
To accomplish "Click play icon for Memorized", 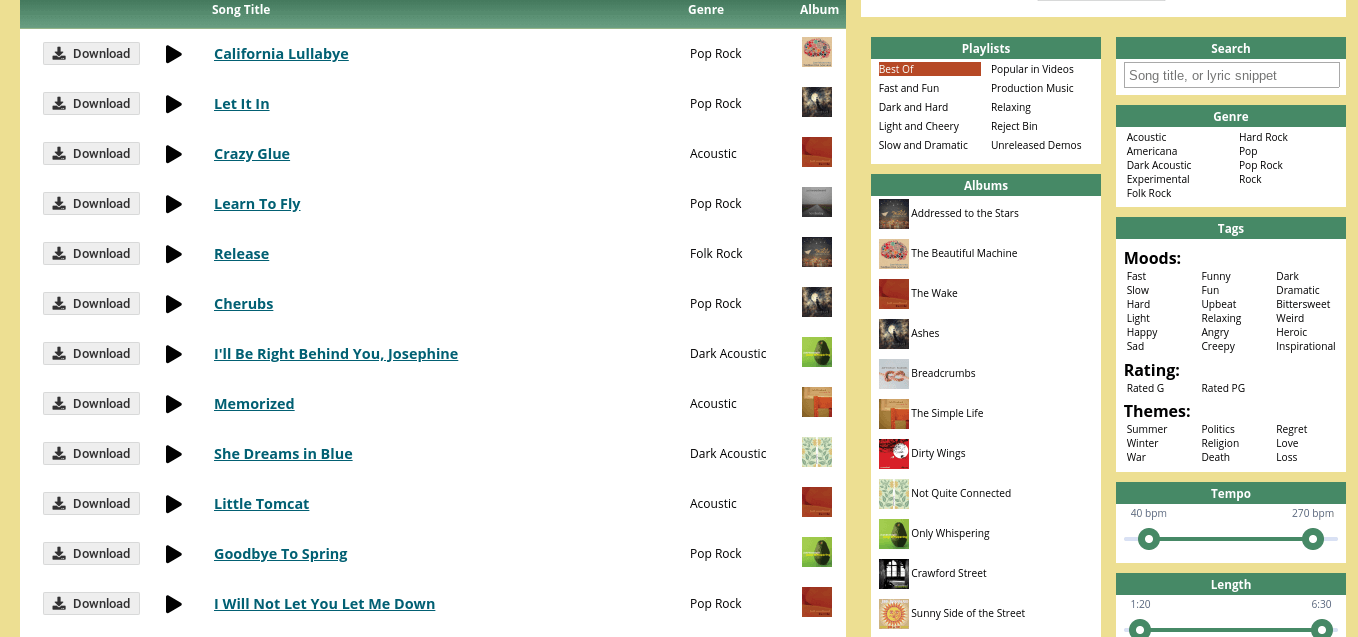I will point(174,404).
